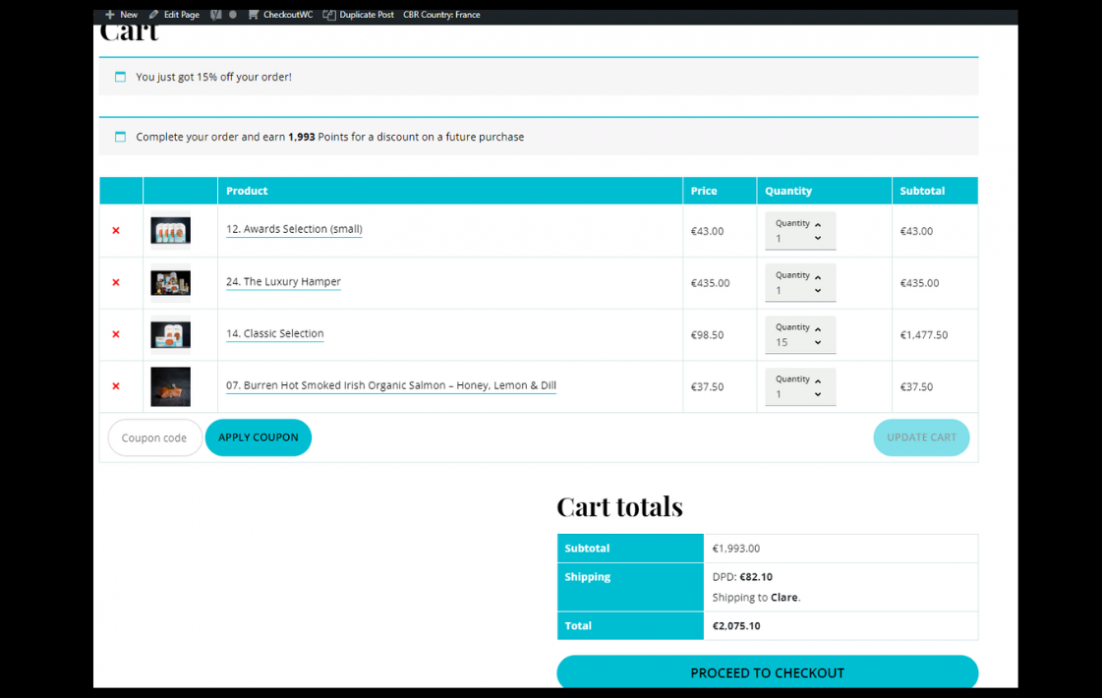Delete the Classic Selection row using red X
This screenshot has width=1102, height=698.
[116, 335]
